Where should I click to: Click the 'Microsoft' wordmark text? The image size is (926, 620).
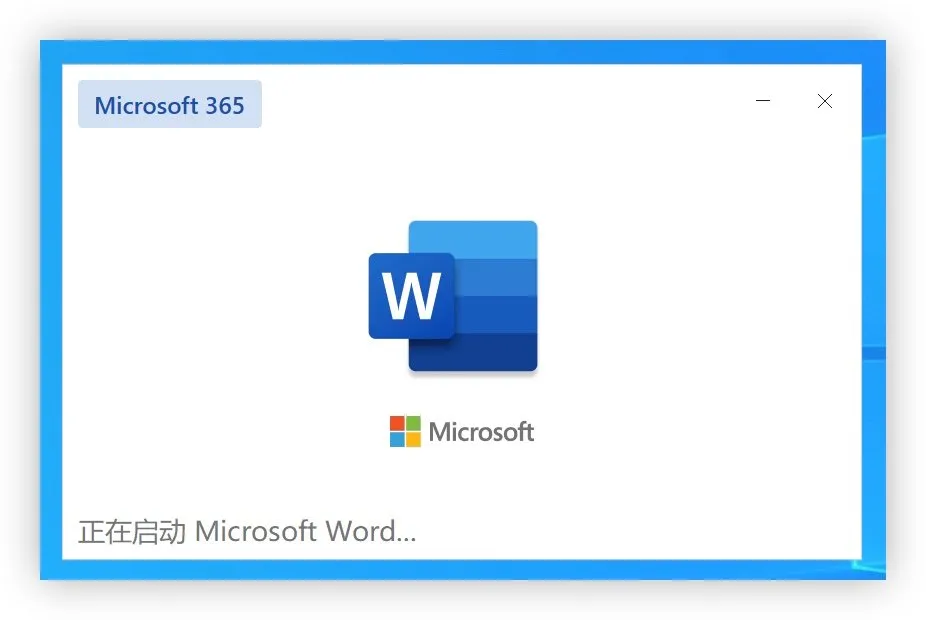point(481,432)
